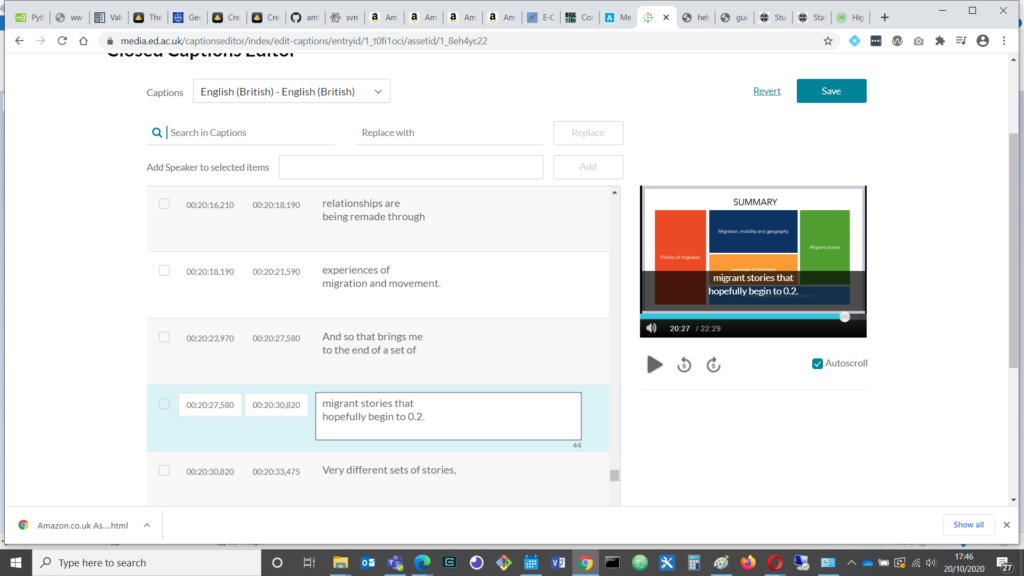The image size is (1024, 576).
Task: Click the profile avatar icon in Chrome toolbar
Action: coord(981,42)
